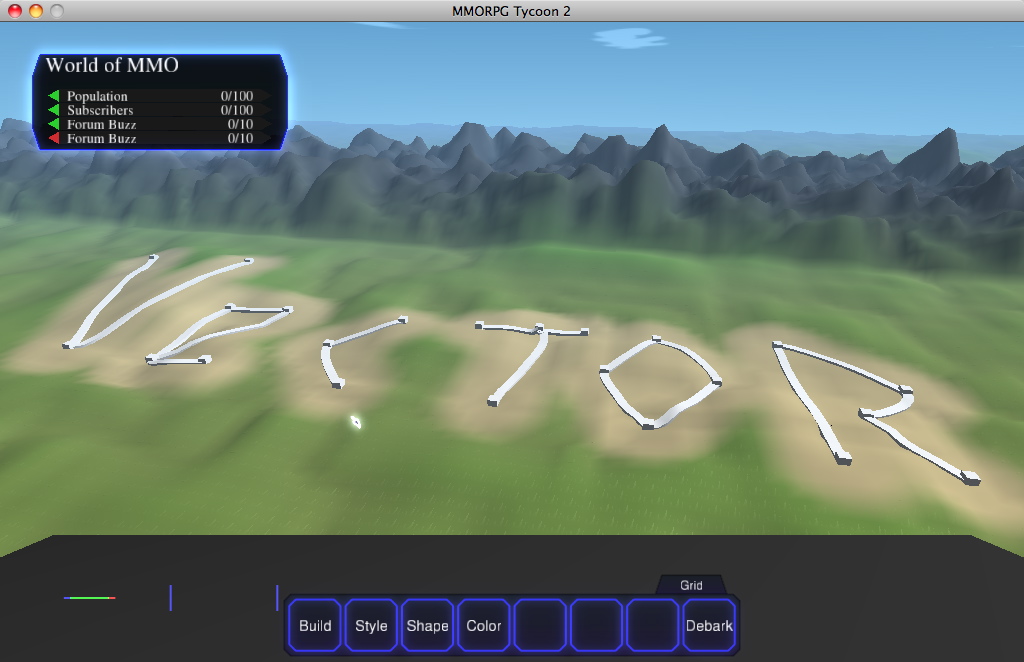Switch to the Grid tab
This screenshot has height=662, width=1024.
click(691, 585)
